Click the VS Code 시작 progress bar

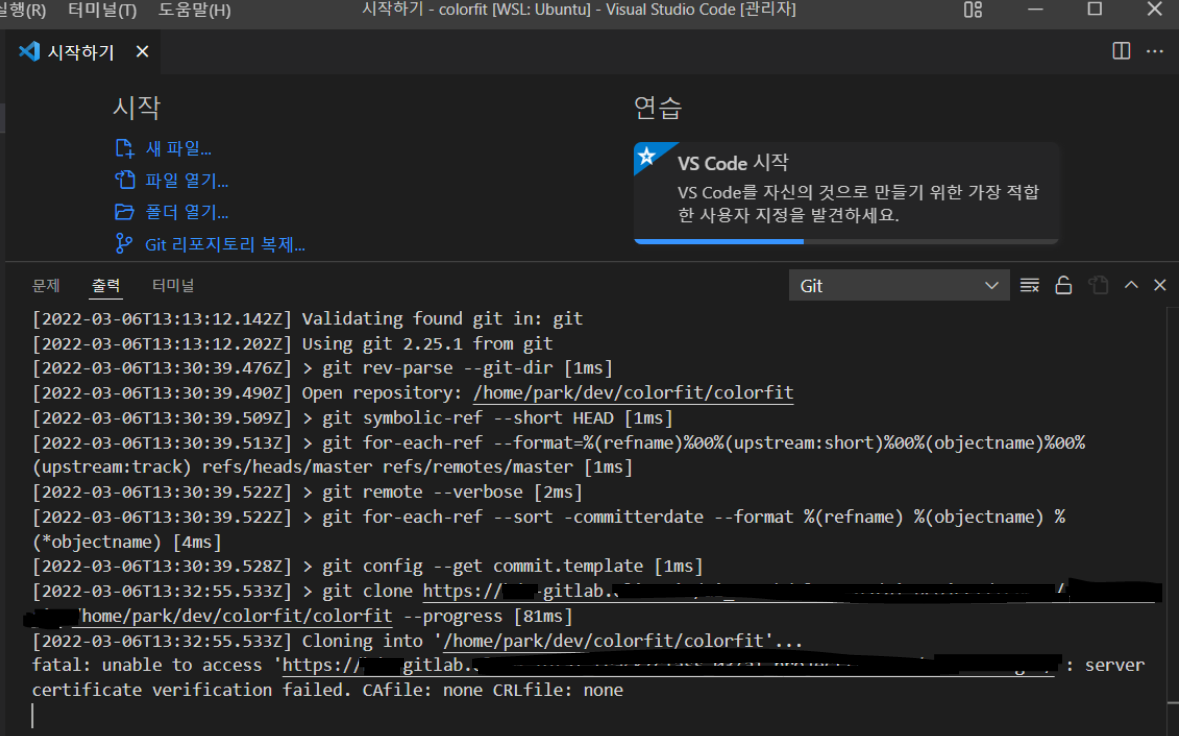tap(846, 241)
